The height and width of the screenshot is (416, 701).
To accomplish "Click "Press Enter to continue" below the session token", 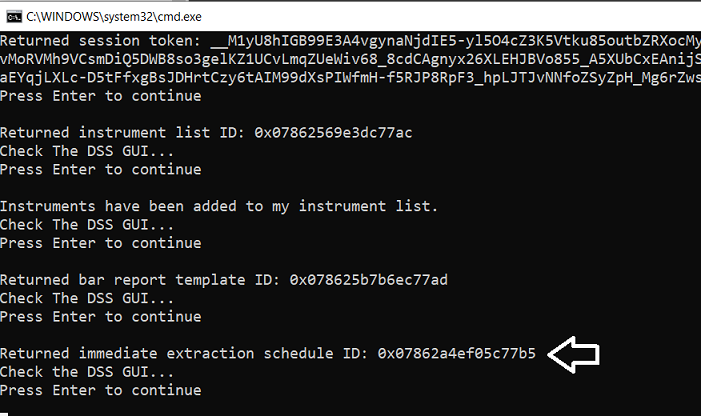I will point(100,96).
